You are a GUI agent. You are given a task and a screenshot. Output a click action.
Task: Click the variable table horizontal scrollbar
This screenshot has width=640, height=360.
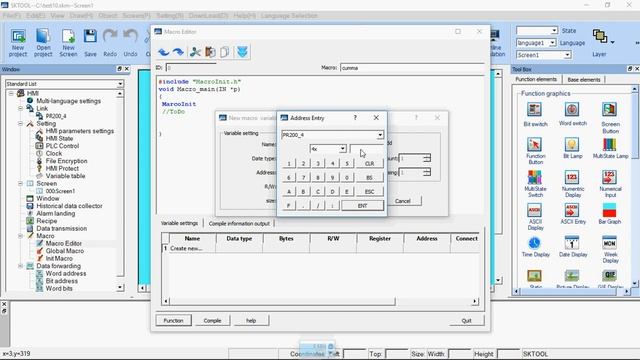point(320,302)
